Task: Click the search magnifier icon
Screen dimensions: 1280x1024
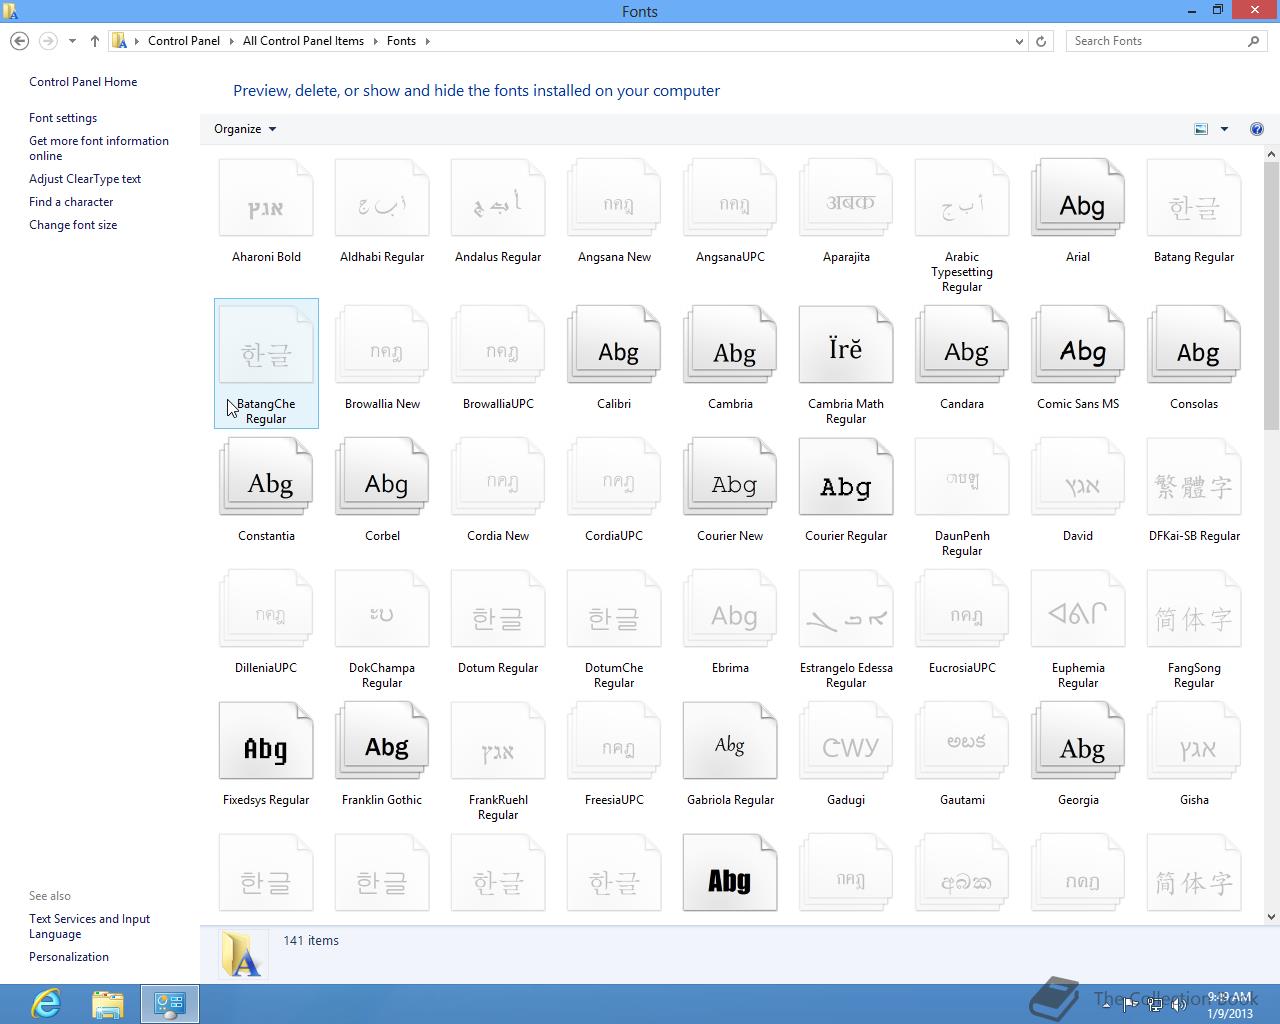Action: [1254, 41]
